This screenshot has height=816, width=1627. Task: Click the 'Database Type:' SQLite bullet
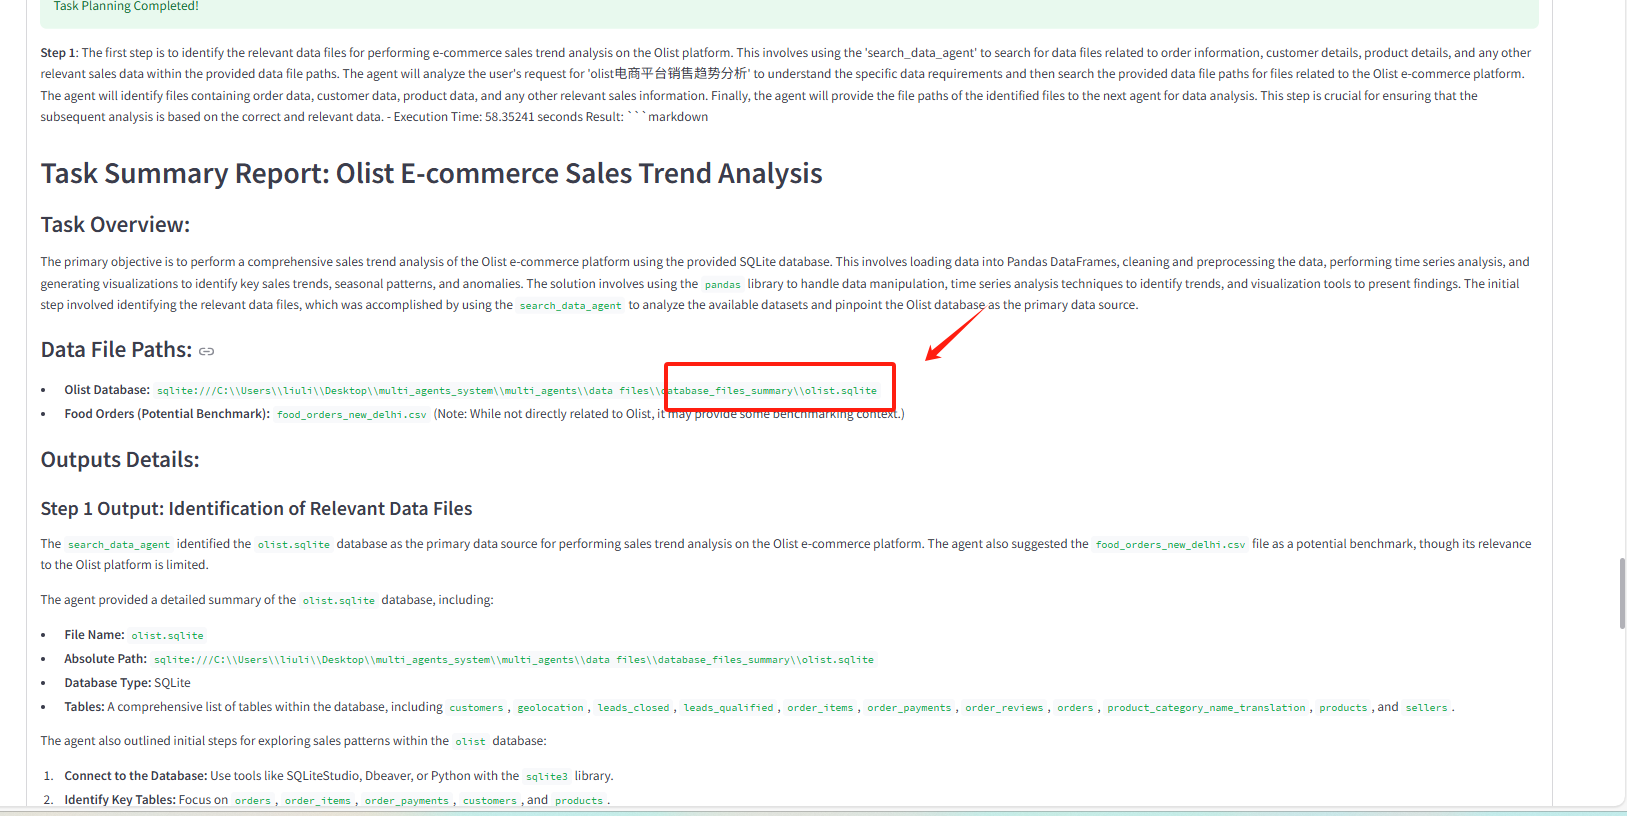point(128,683)
